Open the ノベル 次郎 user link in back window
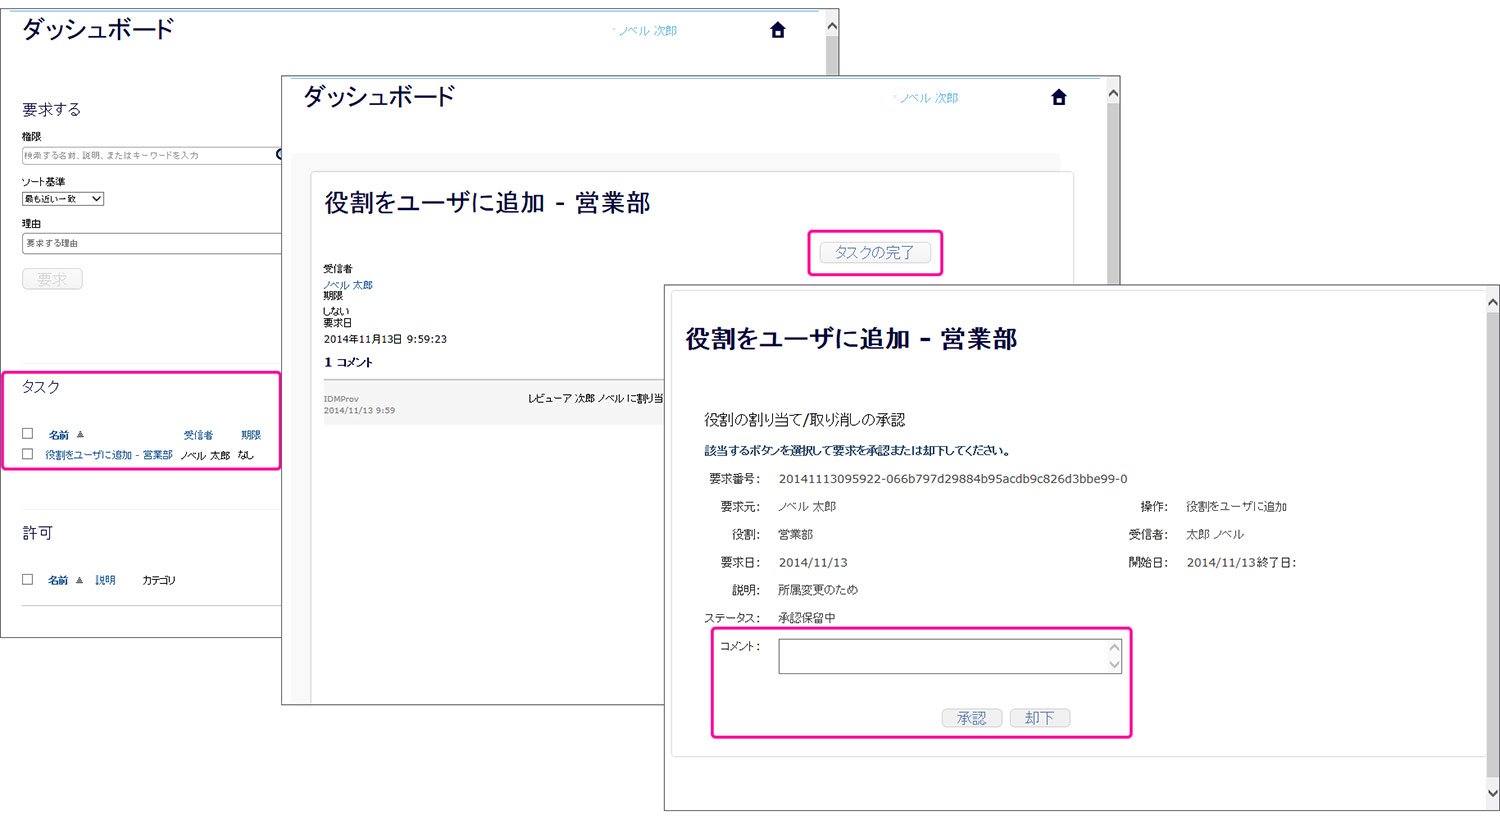This screenshot has height=820, width=1500. [x=647, y=31]
